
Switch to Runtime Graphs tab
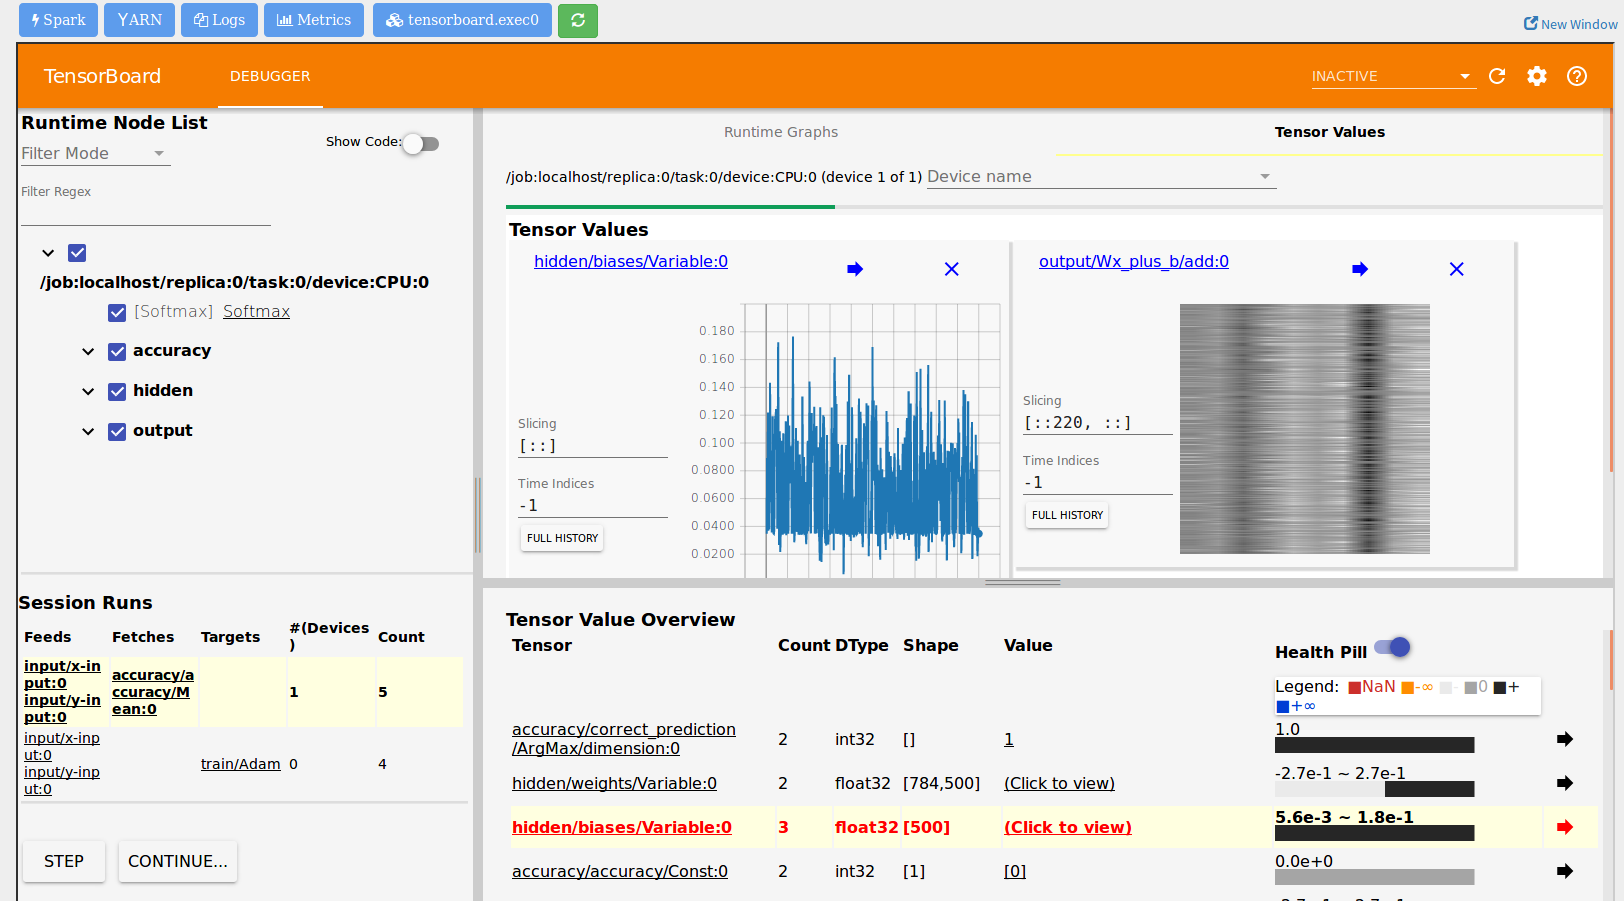(x=781, y=132)
